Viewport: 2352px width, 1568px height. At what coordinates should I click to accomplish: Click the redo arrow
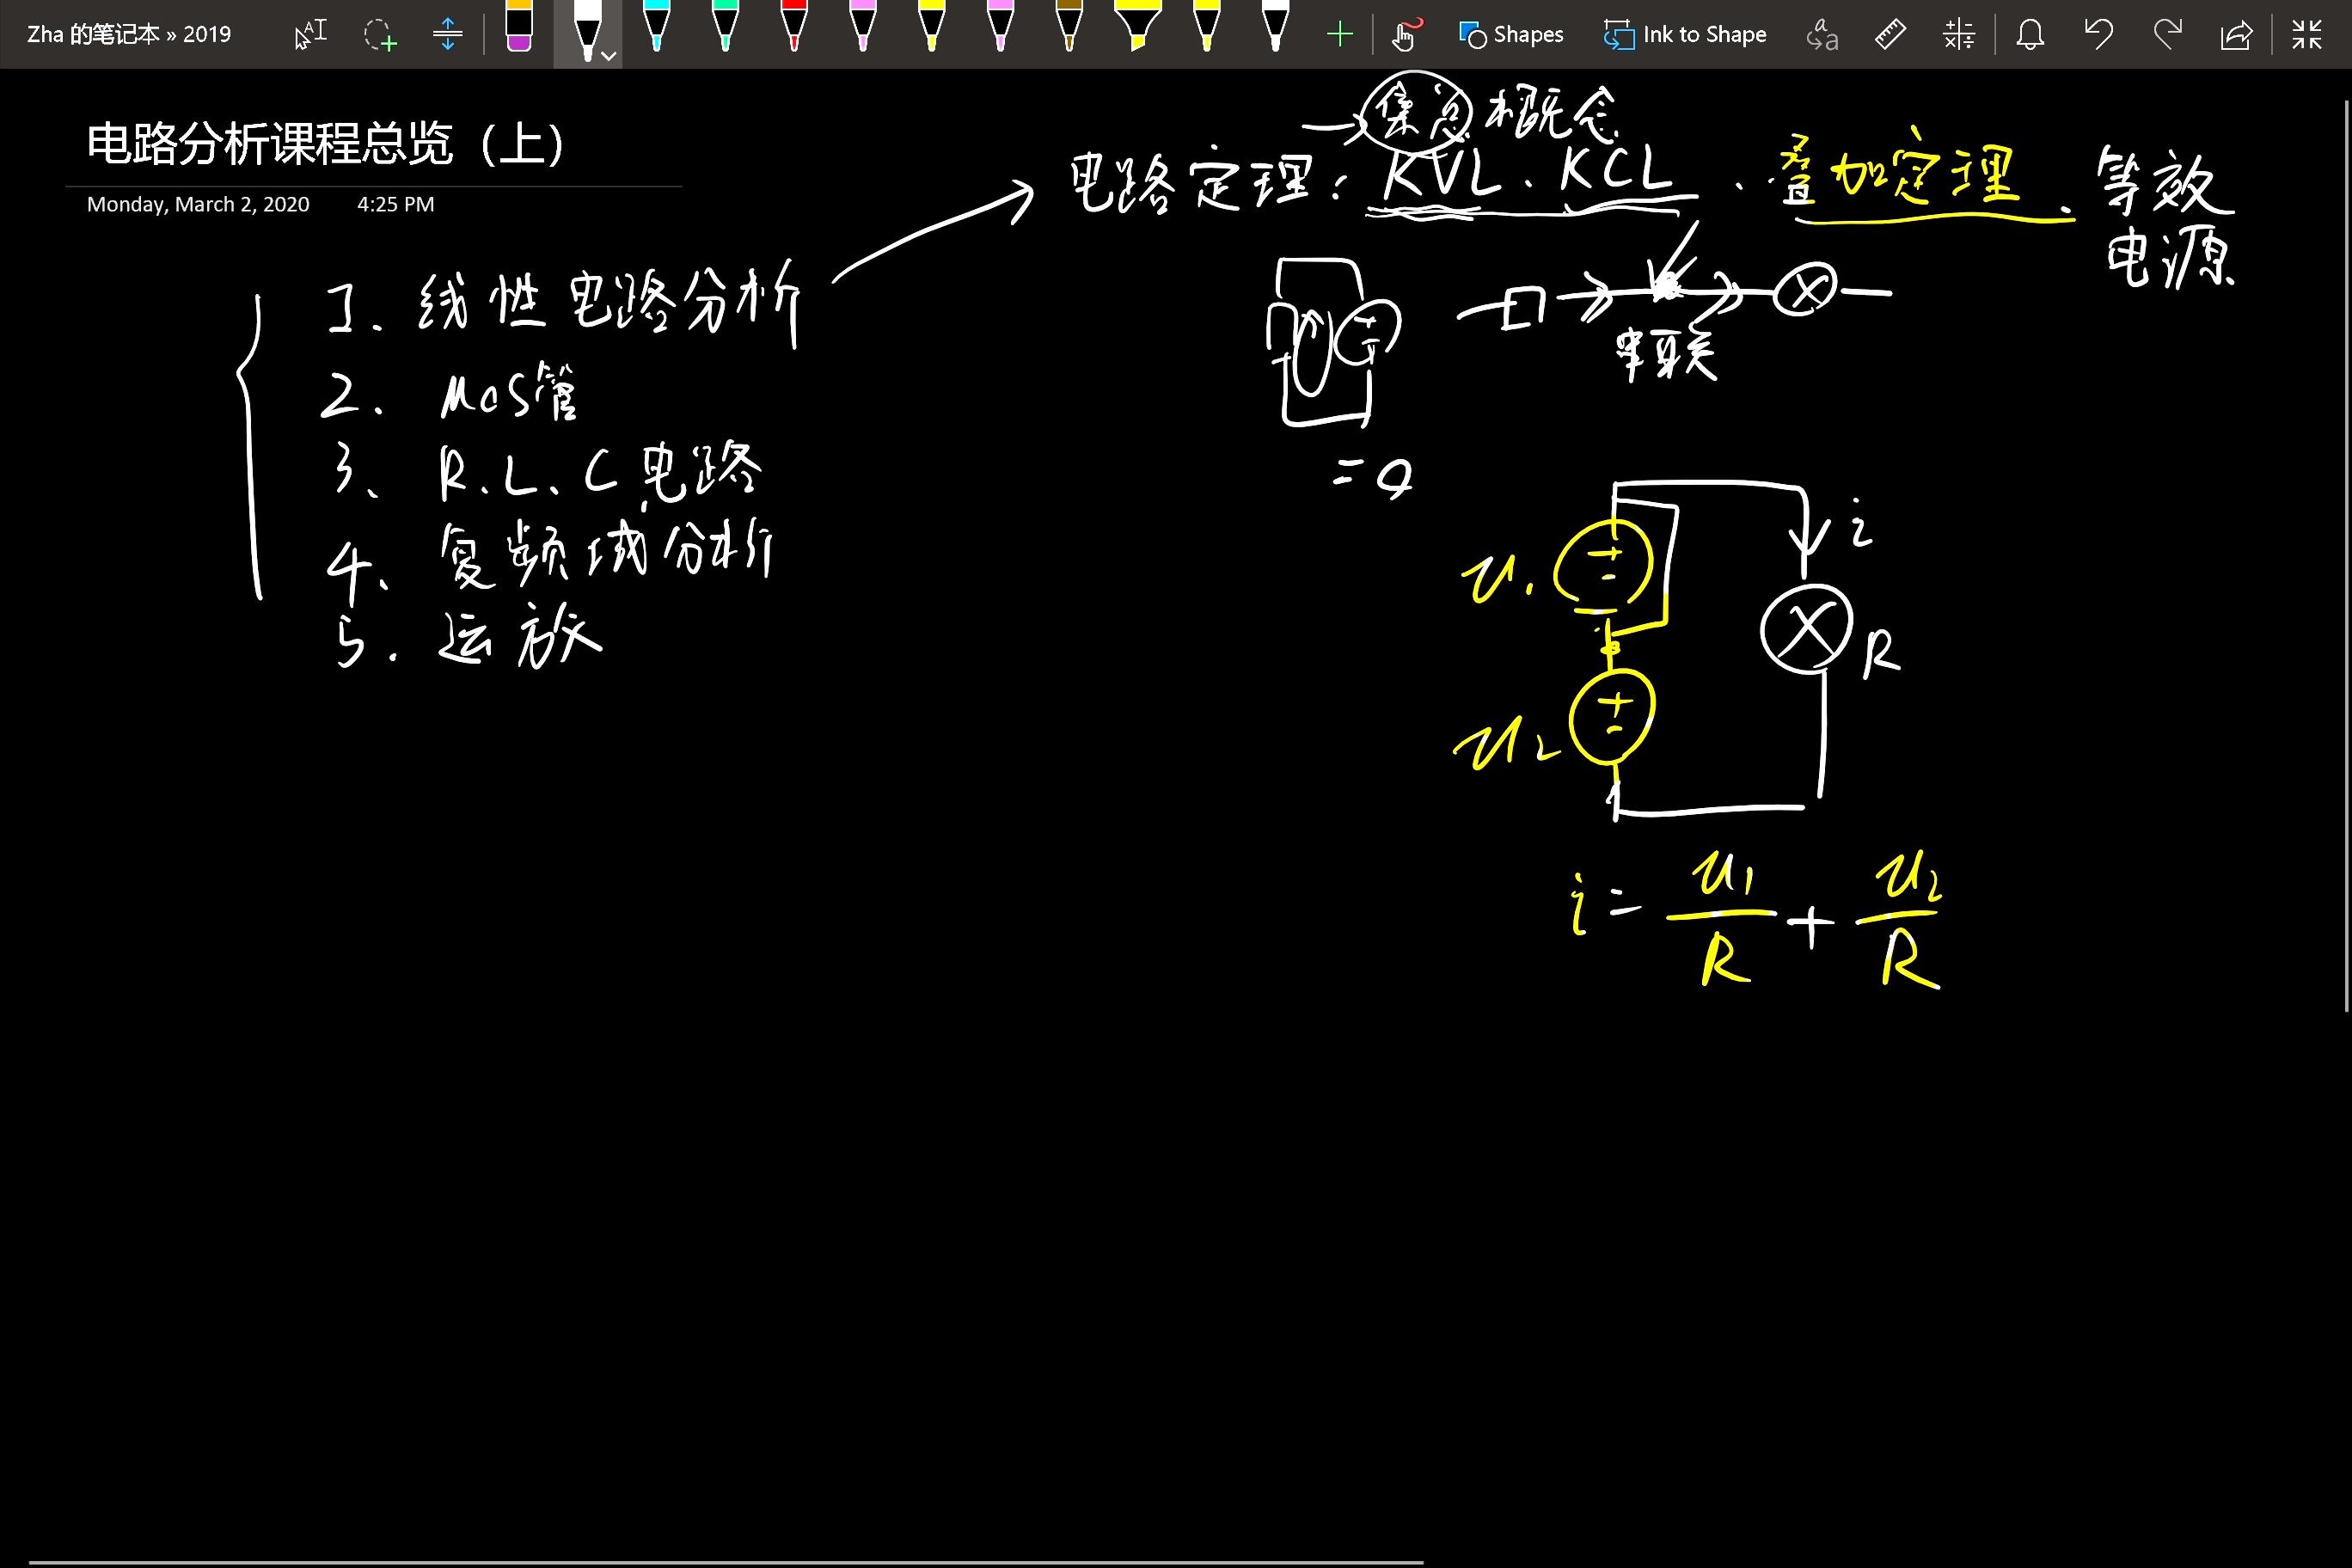click(2167, 34)
